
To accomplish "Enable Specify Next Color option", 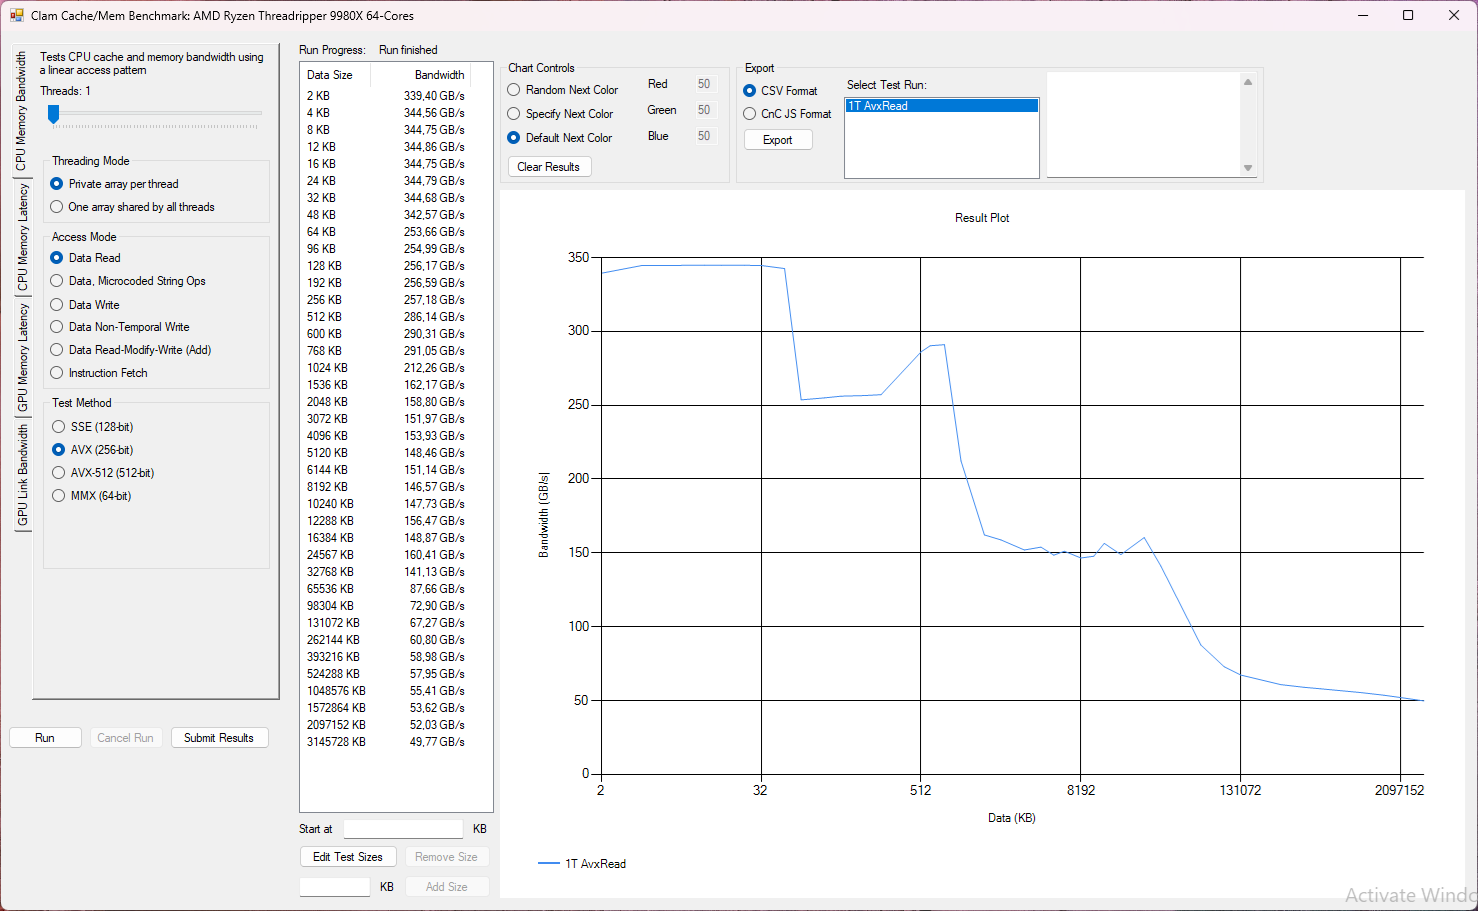I will tap(560, 114).
